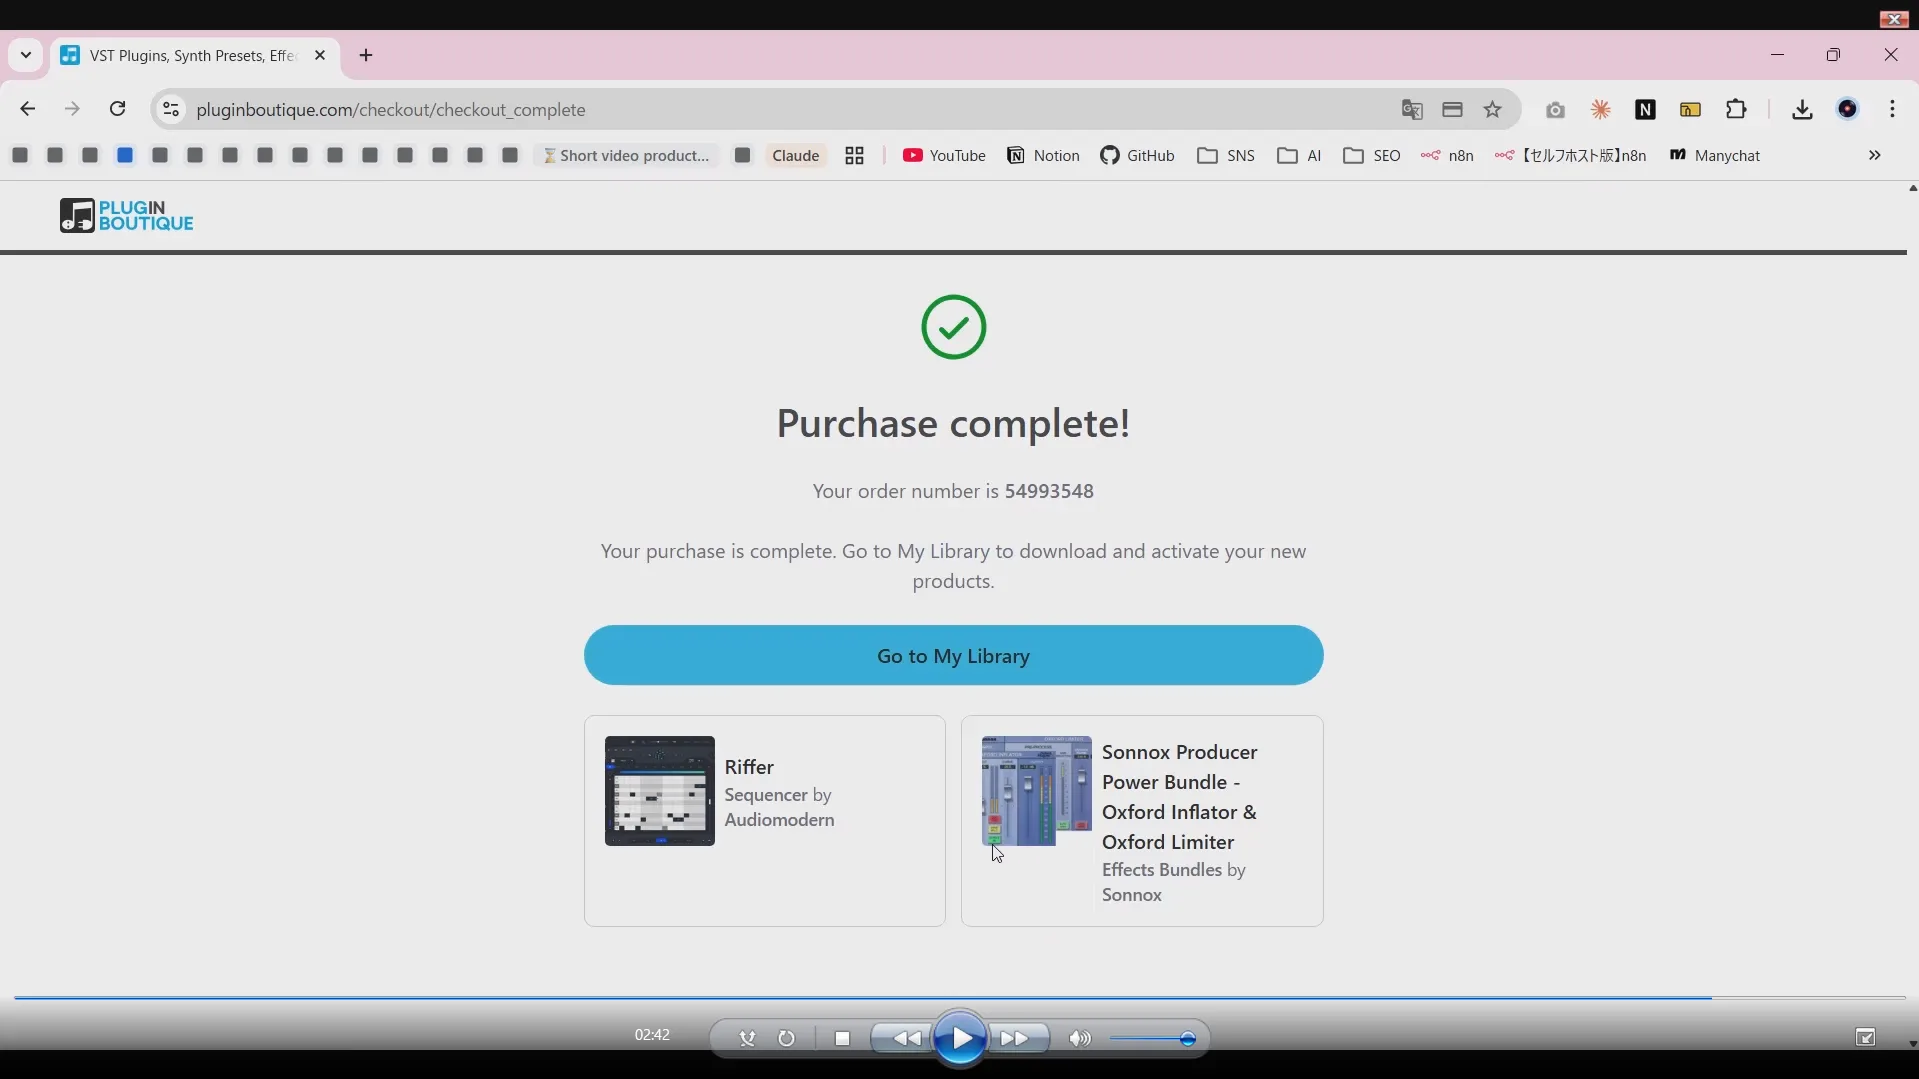Click the payment card icon in address bar
This screenshot has height=1079, width=1919.
tap(1452, 110)
